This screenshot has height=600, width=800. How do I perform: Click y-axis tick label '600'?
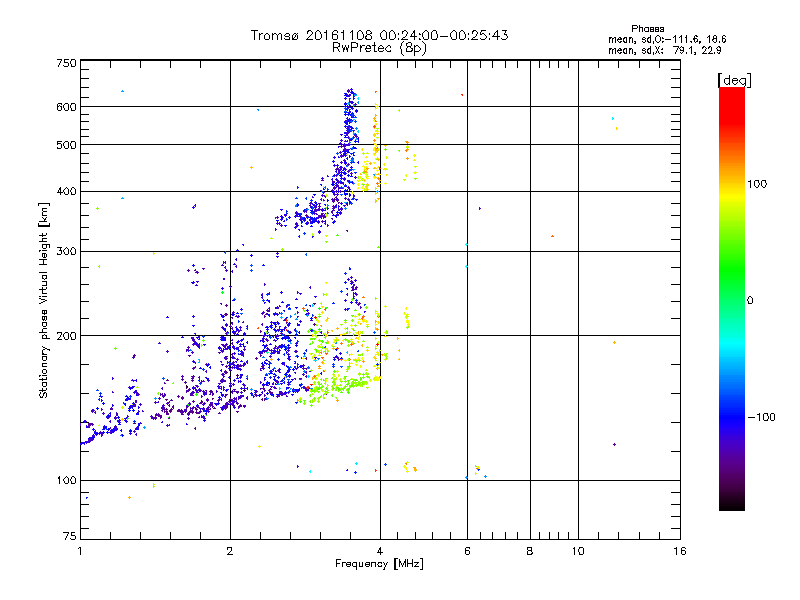(x=66, y=107)
